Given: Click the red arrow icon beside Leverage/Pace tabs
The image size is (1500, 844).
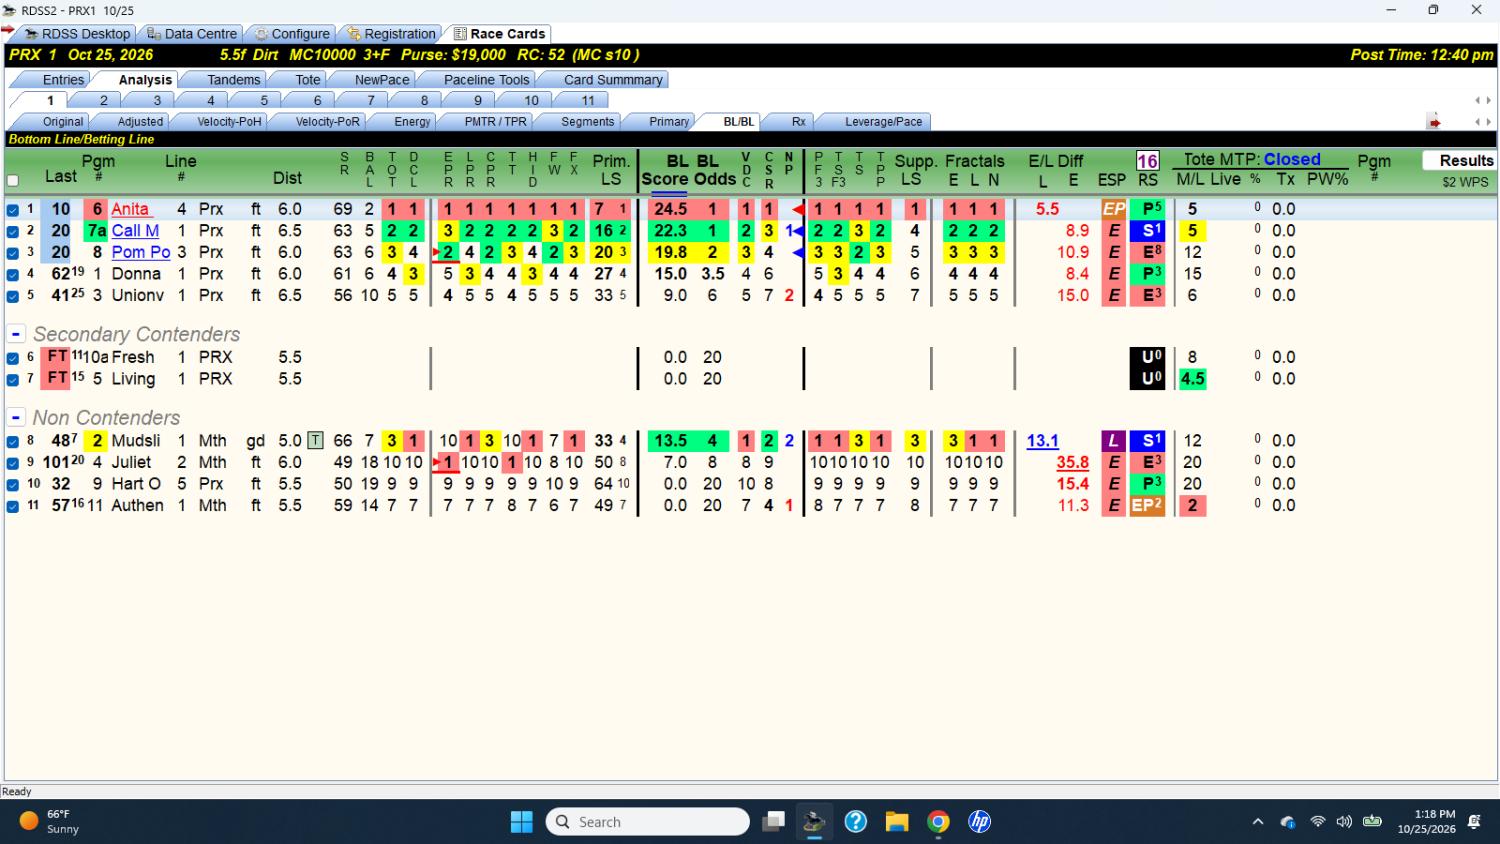Looking at the screenshot, I should click(1434, 122).
